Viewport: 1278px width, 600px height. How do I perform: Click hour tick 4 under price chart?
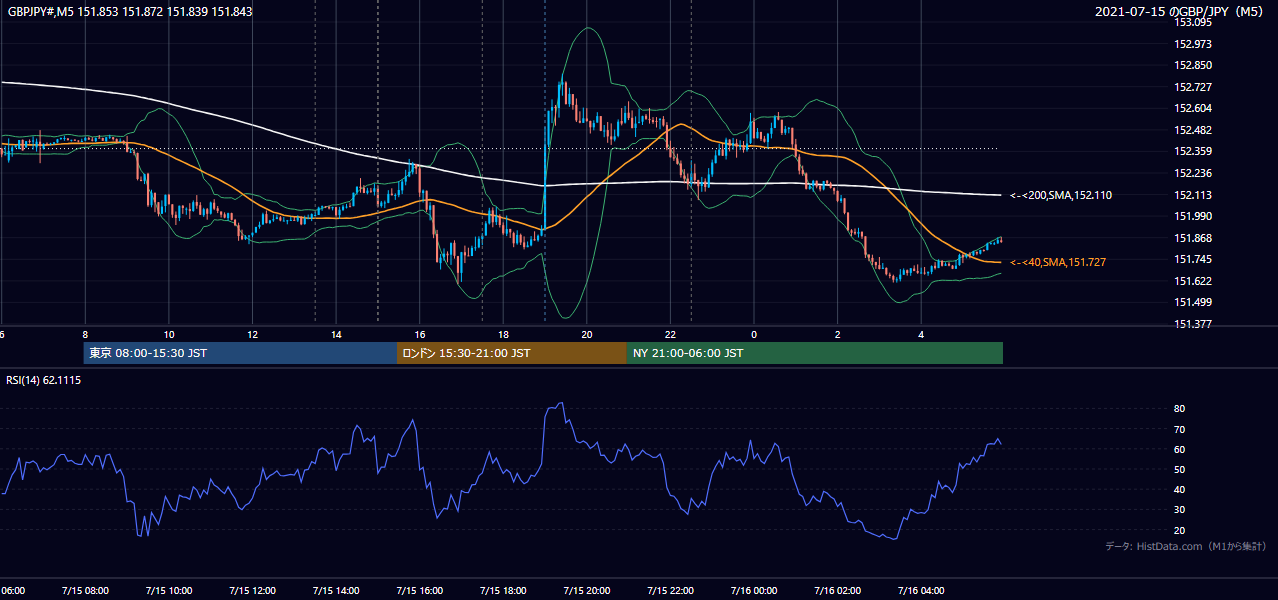(x=922, y=335)
